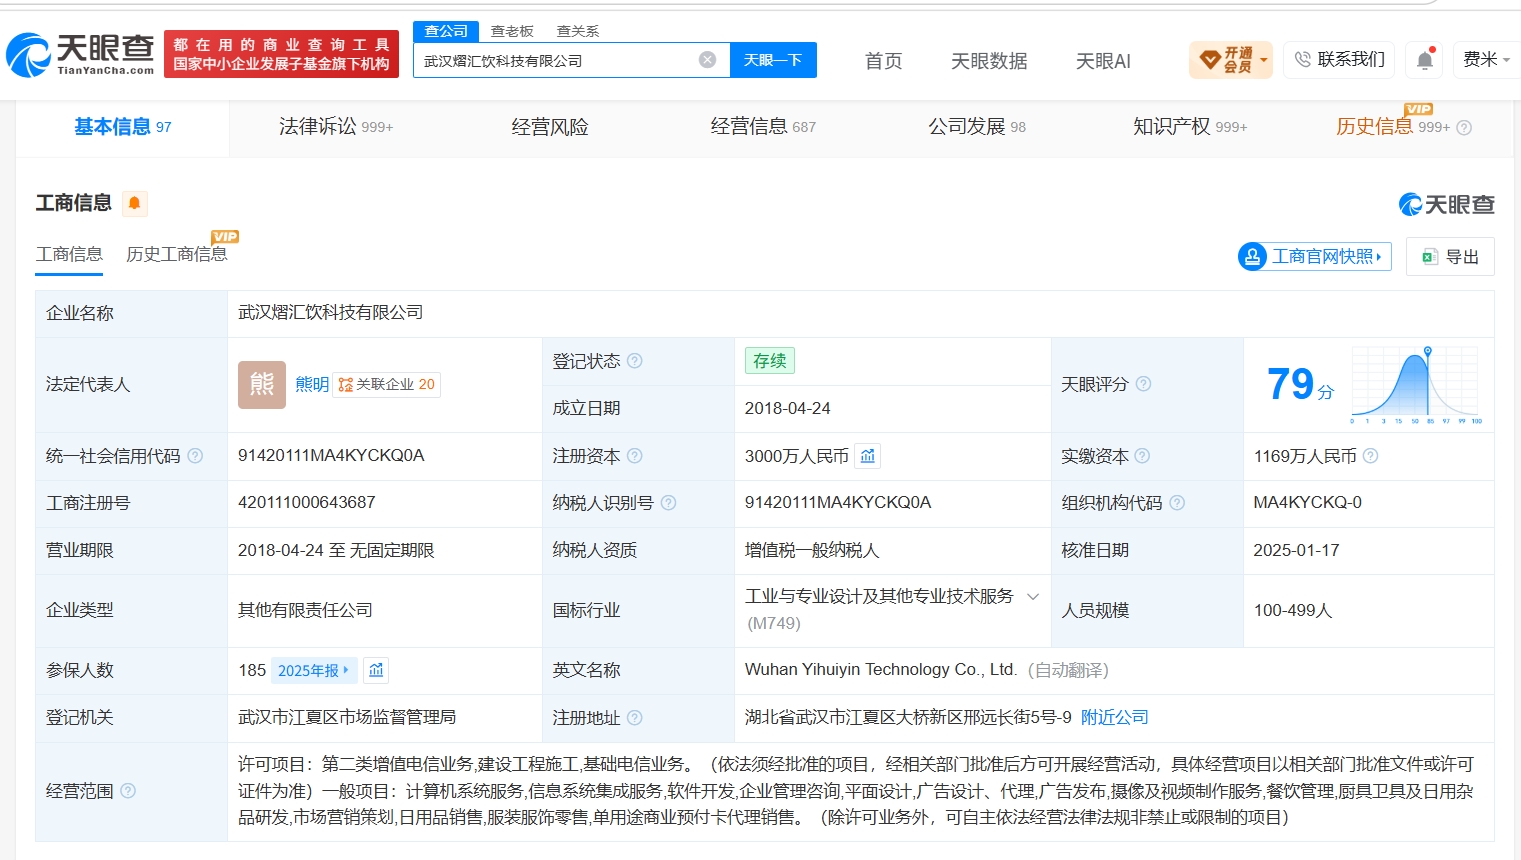The width and height of the screenshot is (1521, 860).
Task: Click the 关联企业 20 badge
Action: [386, 385]
